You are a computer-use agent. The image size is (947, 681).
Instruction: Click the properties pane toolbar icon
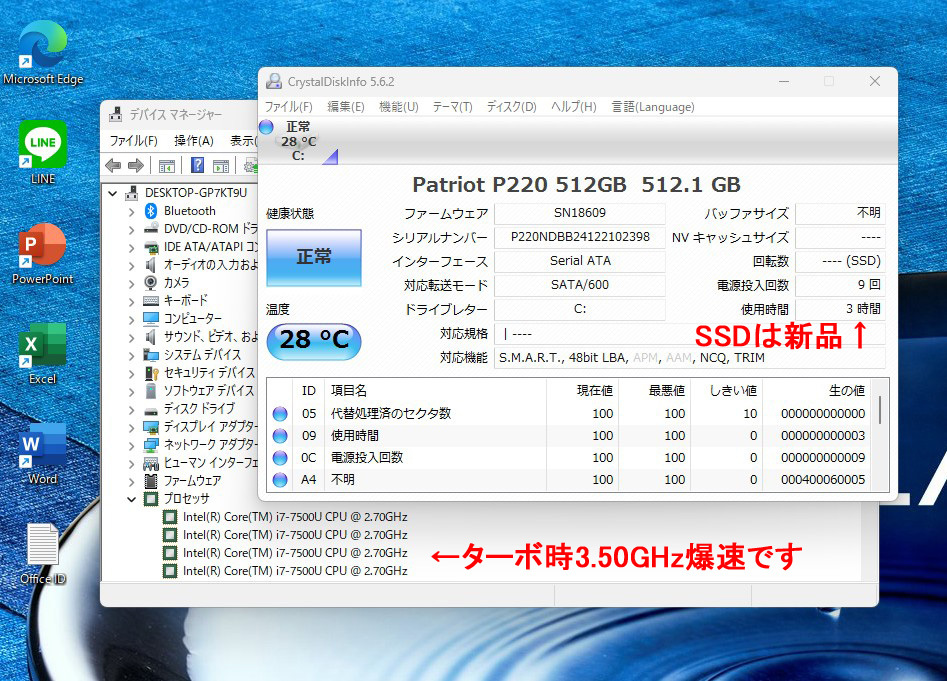[x=221, y=165]
